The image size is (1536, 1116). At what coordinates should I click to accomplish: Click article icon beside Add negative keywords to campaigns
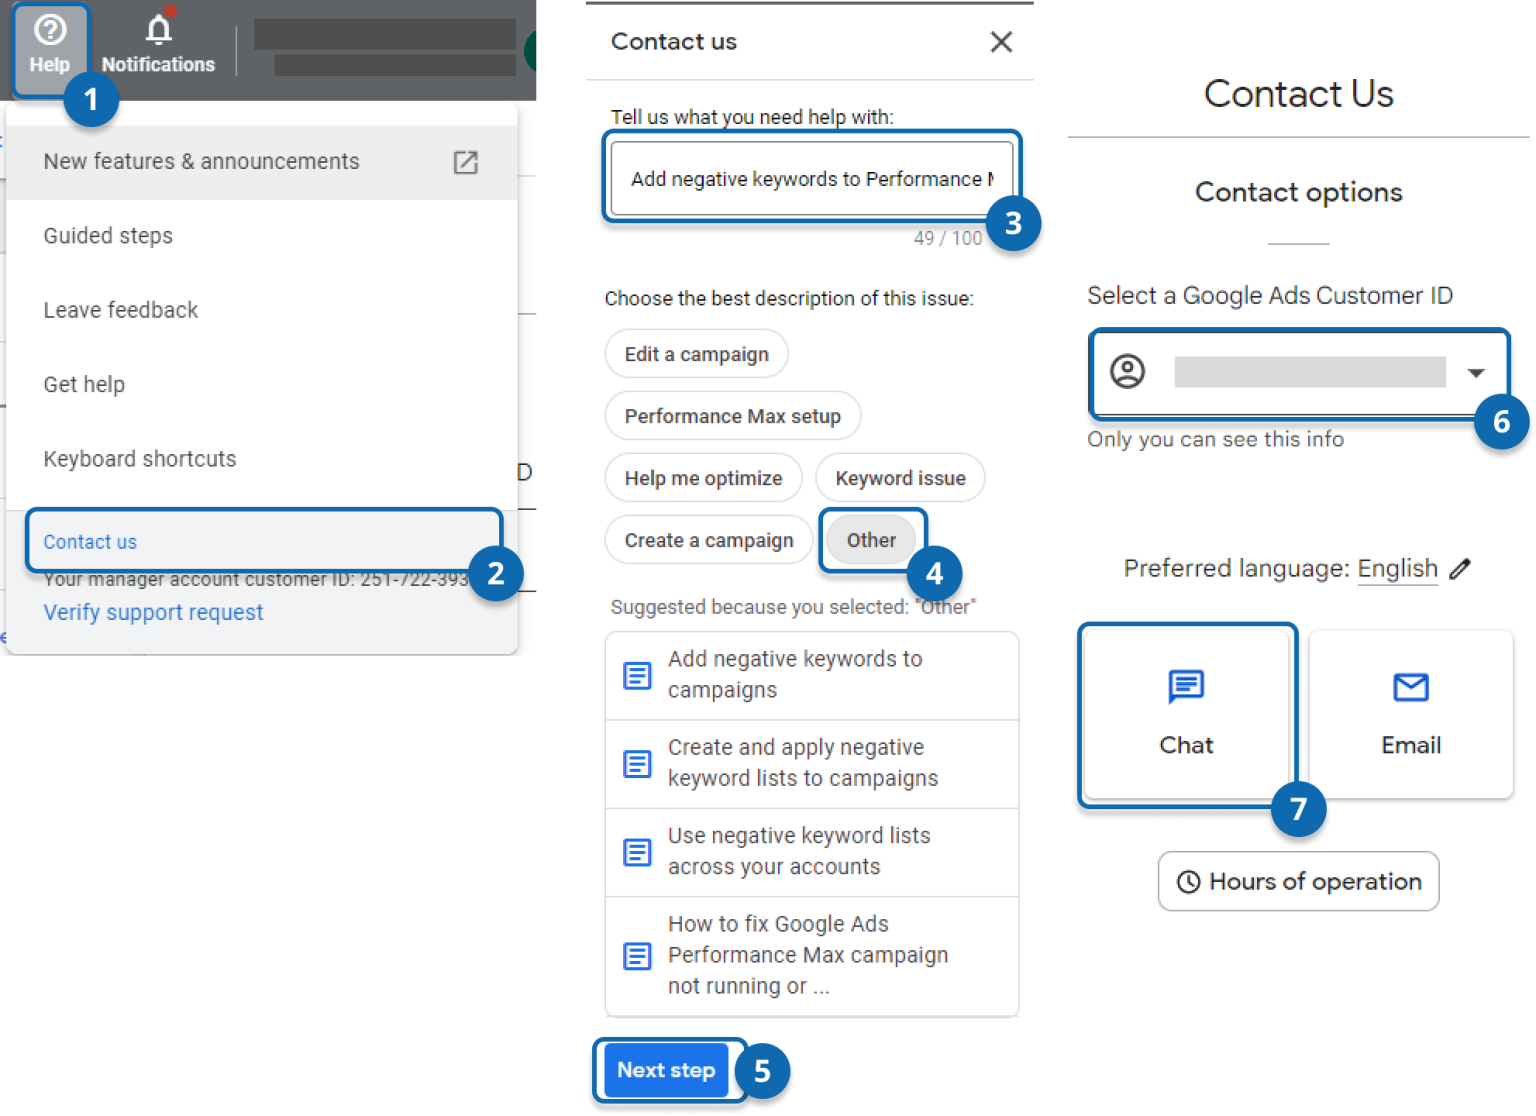tap(638, 675)
